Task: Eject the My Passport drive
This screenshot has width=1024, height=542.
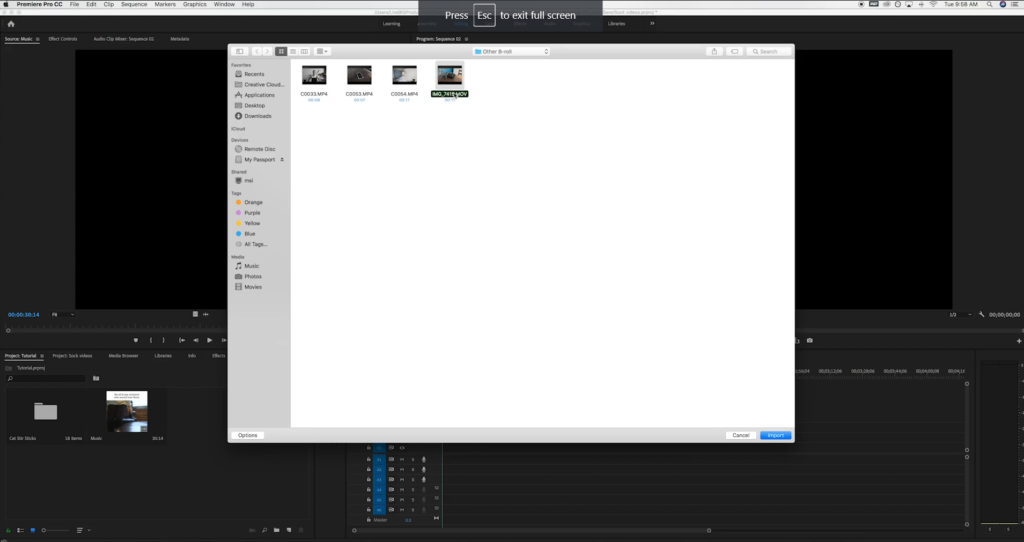Action: click(x=282, y=159)
